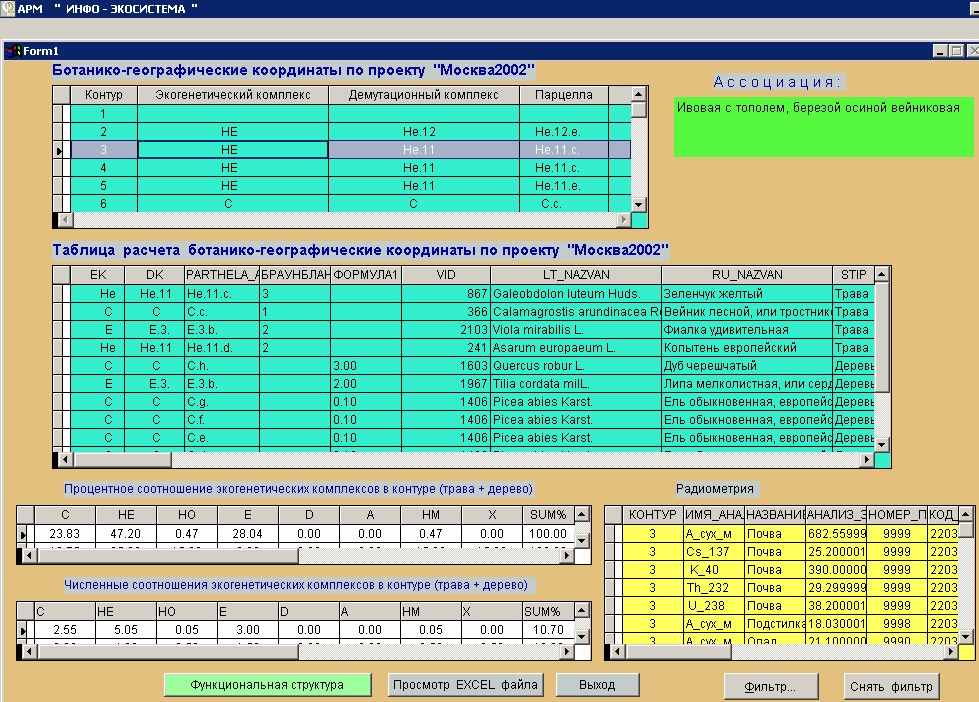This screenshot has width=979, height=702.
Task: Click right arrow of percentage table horizontal scrollbar
Action: [566, 555]
